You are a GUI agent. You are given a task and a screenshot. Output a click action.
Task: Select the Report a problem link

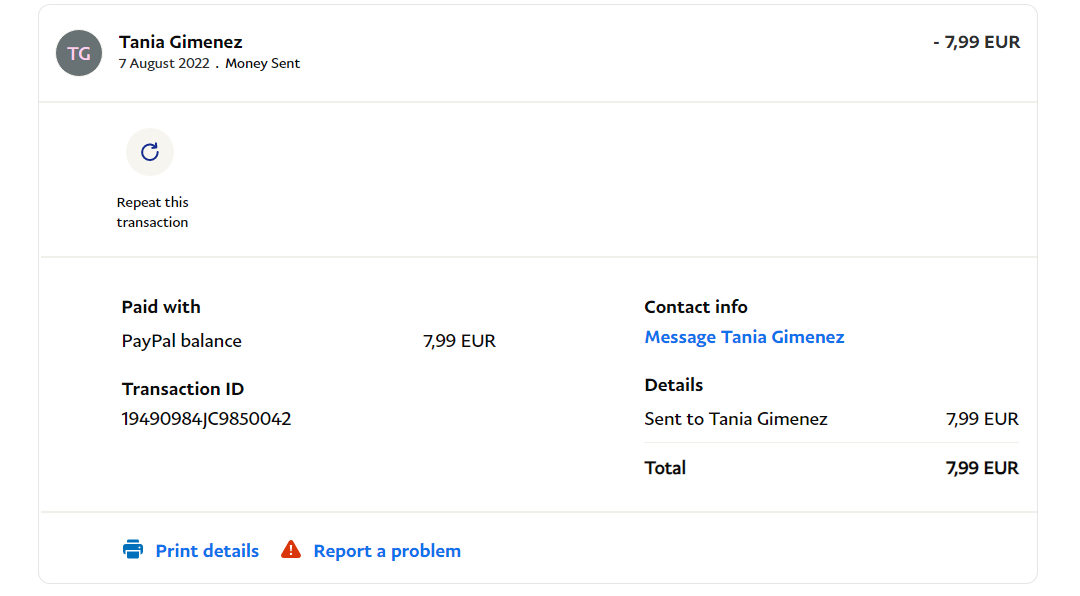387,551
